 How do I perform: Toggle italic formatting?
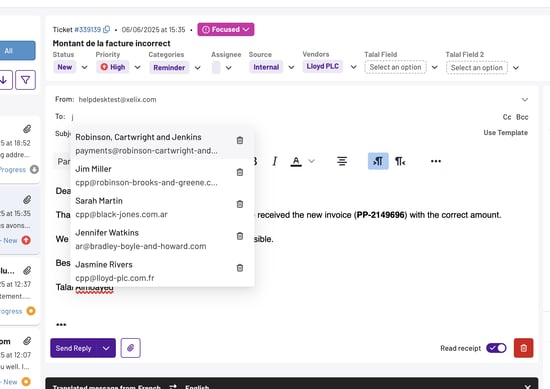[275, 161]
